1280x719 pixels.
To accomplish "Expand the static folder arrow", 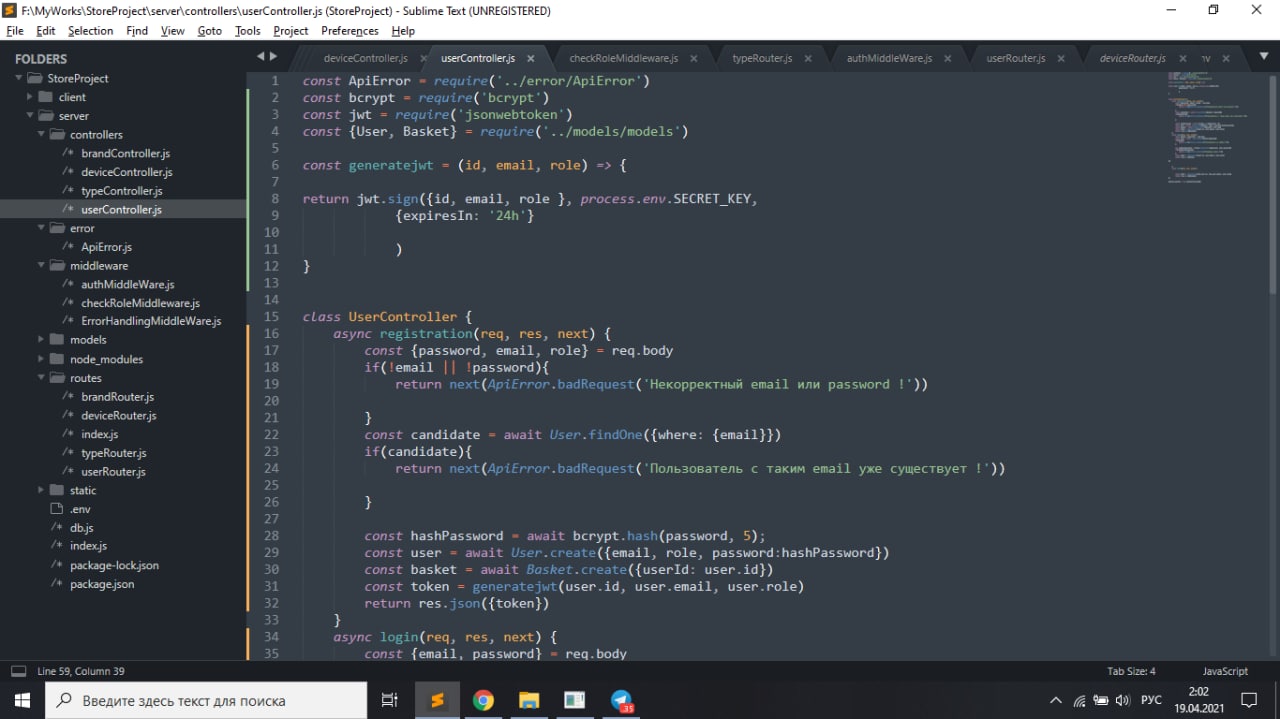I will click(x=41, y=490).
